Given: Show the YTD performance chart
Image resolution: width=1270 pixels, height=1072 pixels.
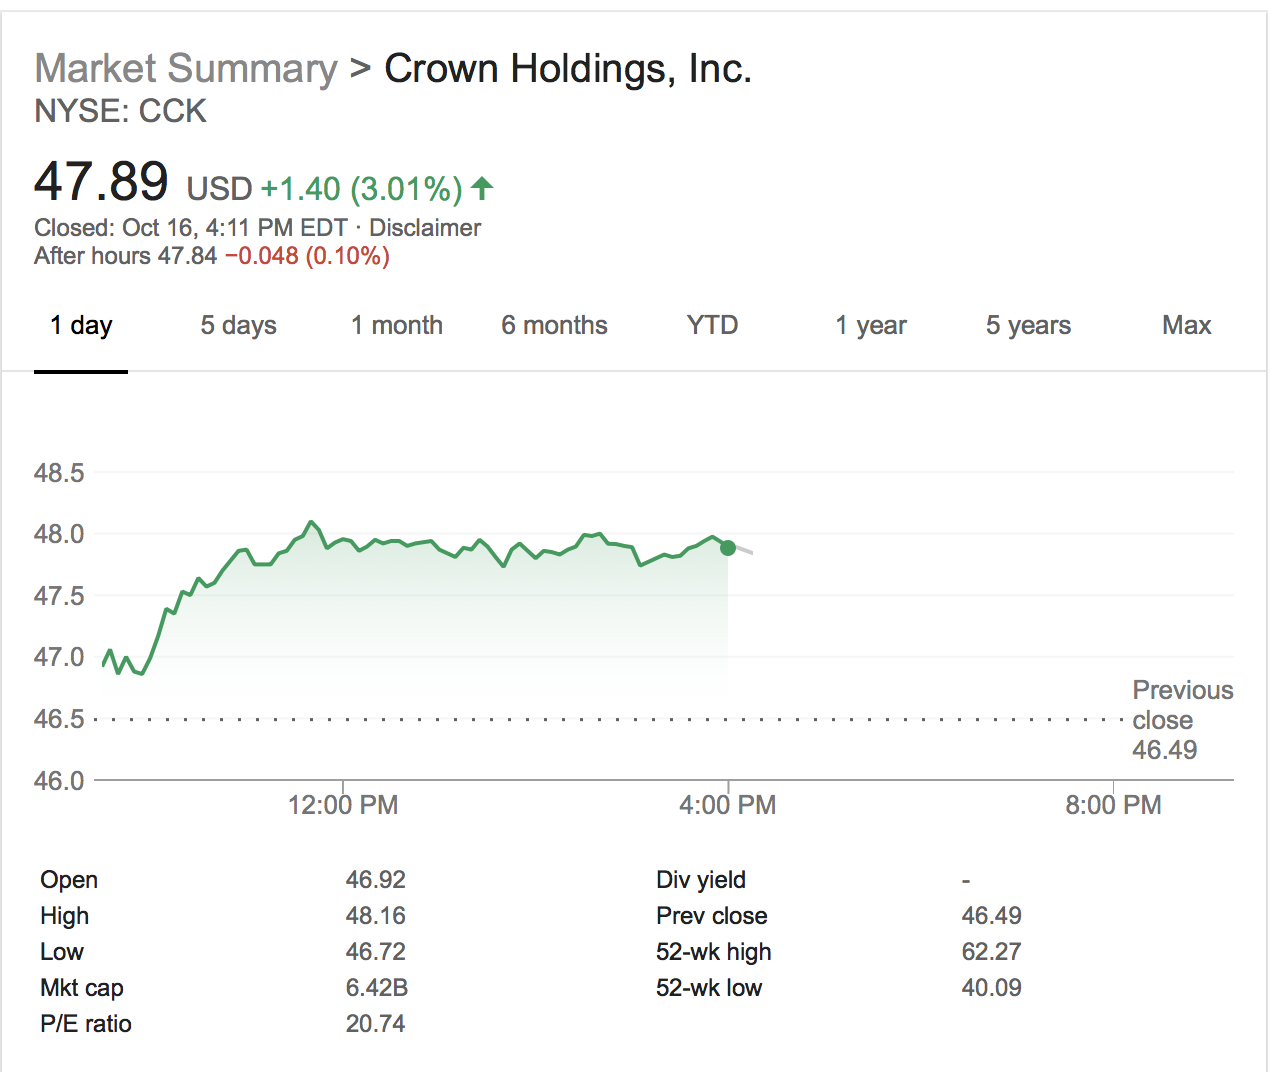Looking at the screenshot, I should coord(711,325).
